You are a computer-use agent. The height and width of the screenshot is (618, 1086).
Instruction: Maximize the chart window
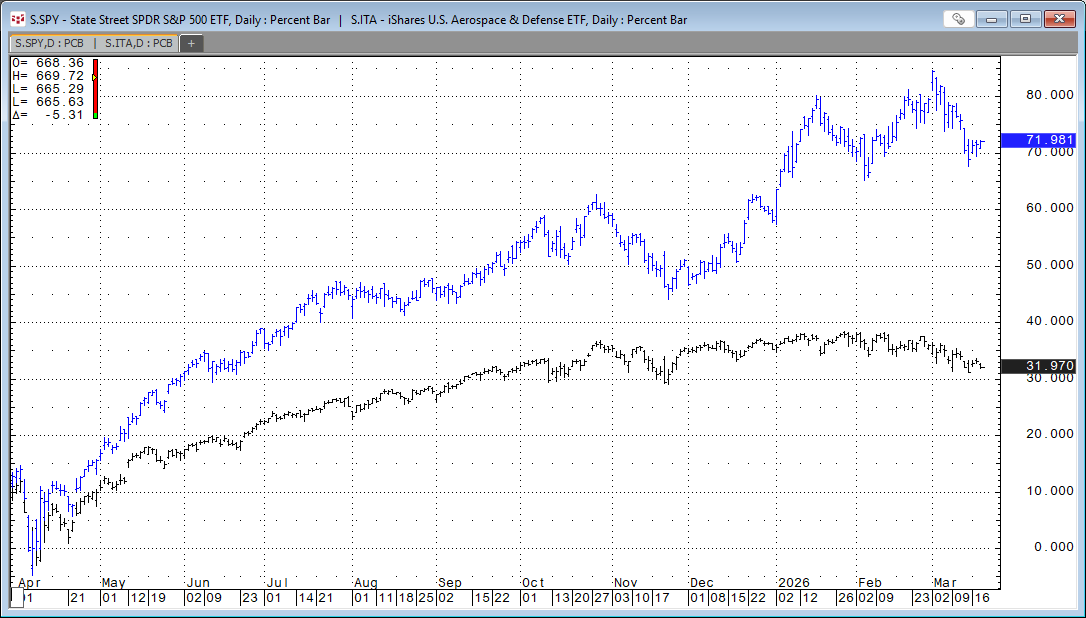(1025, 18)
